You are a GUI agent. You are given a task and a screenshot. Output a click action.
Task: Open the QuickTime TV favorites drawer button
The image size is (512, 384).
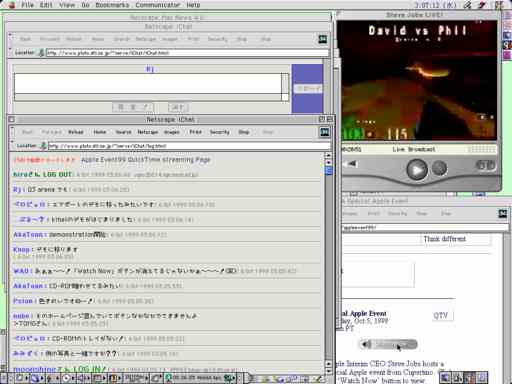(x=485, y=165)
